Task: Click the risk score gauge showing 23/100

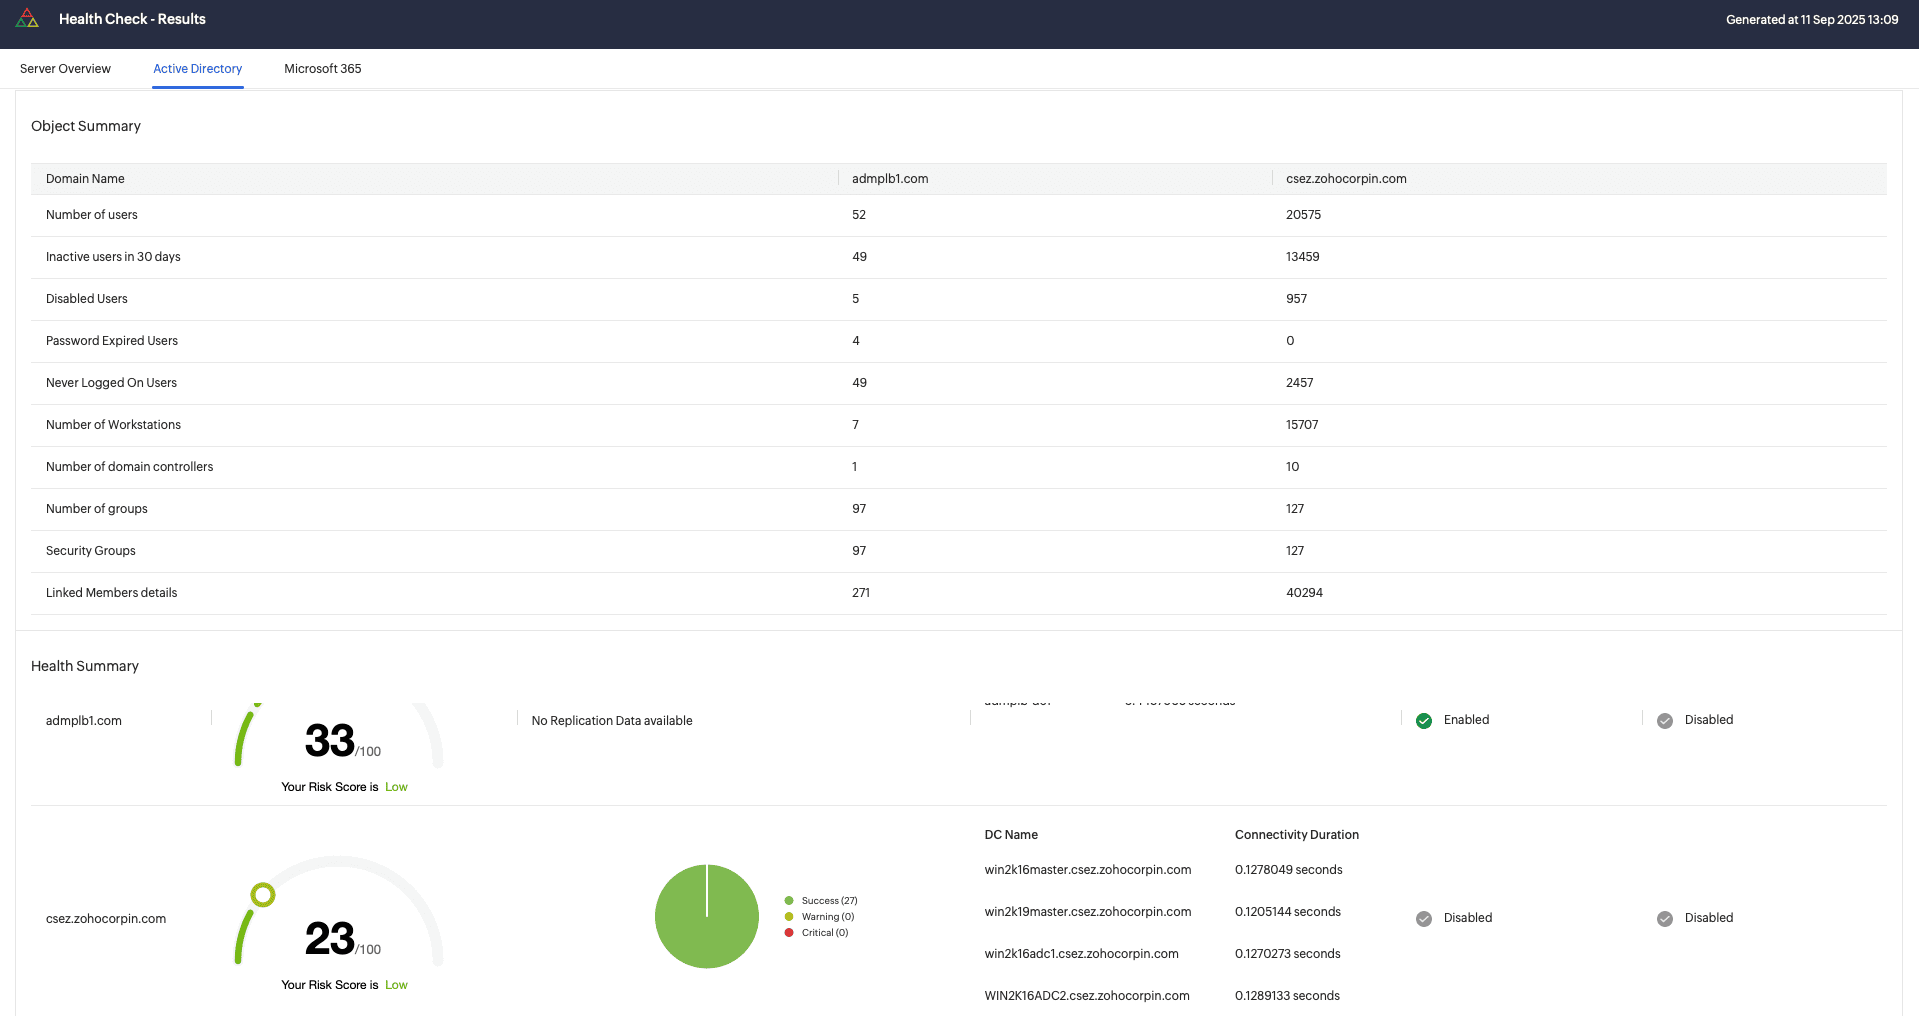Action: (330, 938)
